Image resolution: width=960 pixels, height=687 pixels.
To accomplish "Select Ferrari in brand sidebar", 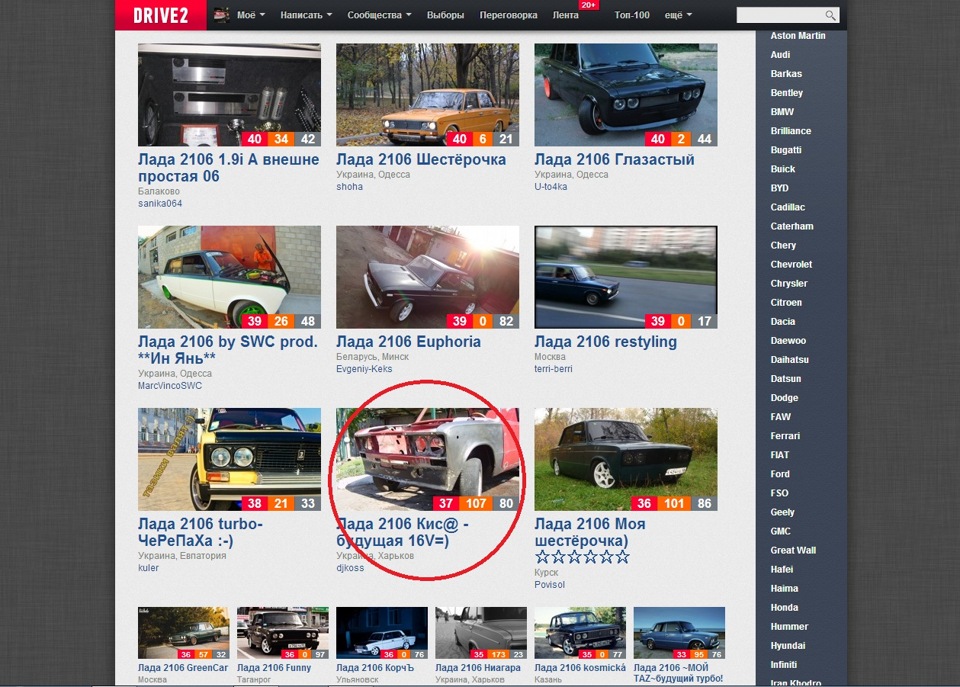I will tap(785, 436).
